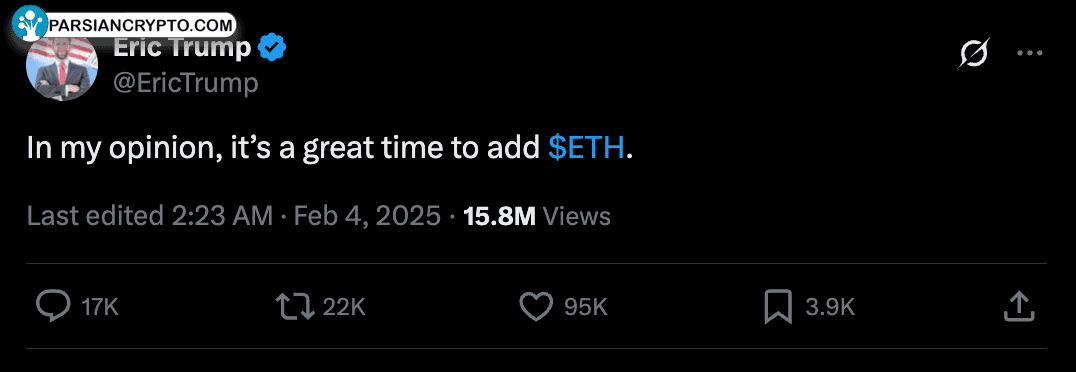Bookmark this tweet using the bookmark icon

pyautogui.click(x=778, y=307)
